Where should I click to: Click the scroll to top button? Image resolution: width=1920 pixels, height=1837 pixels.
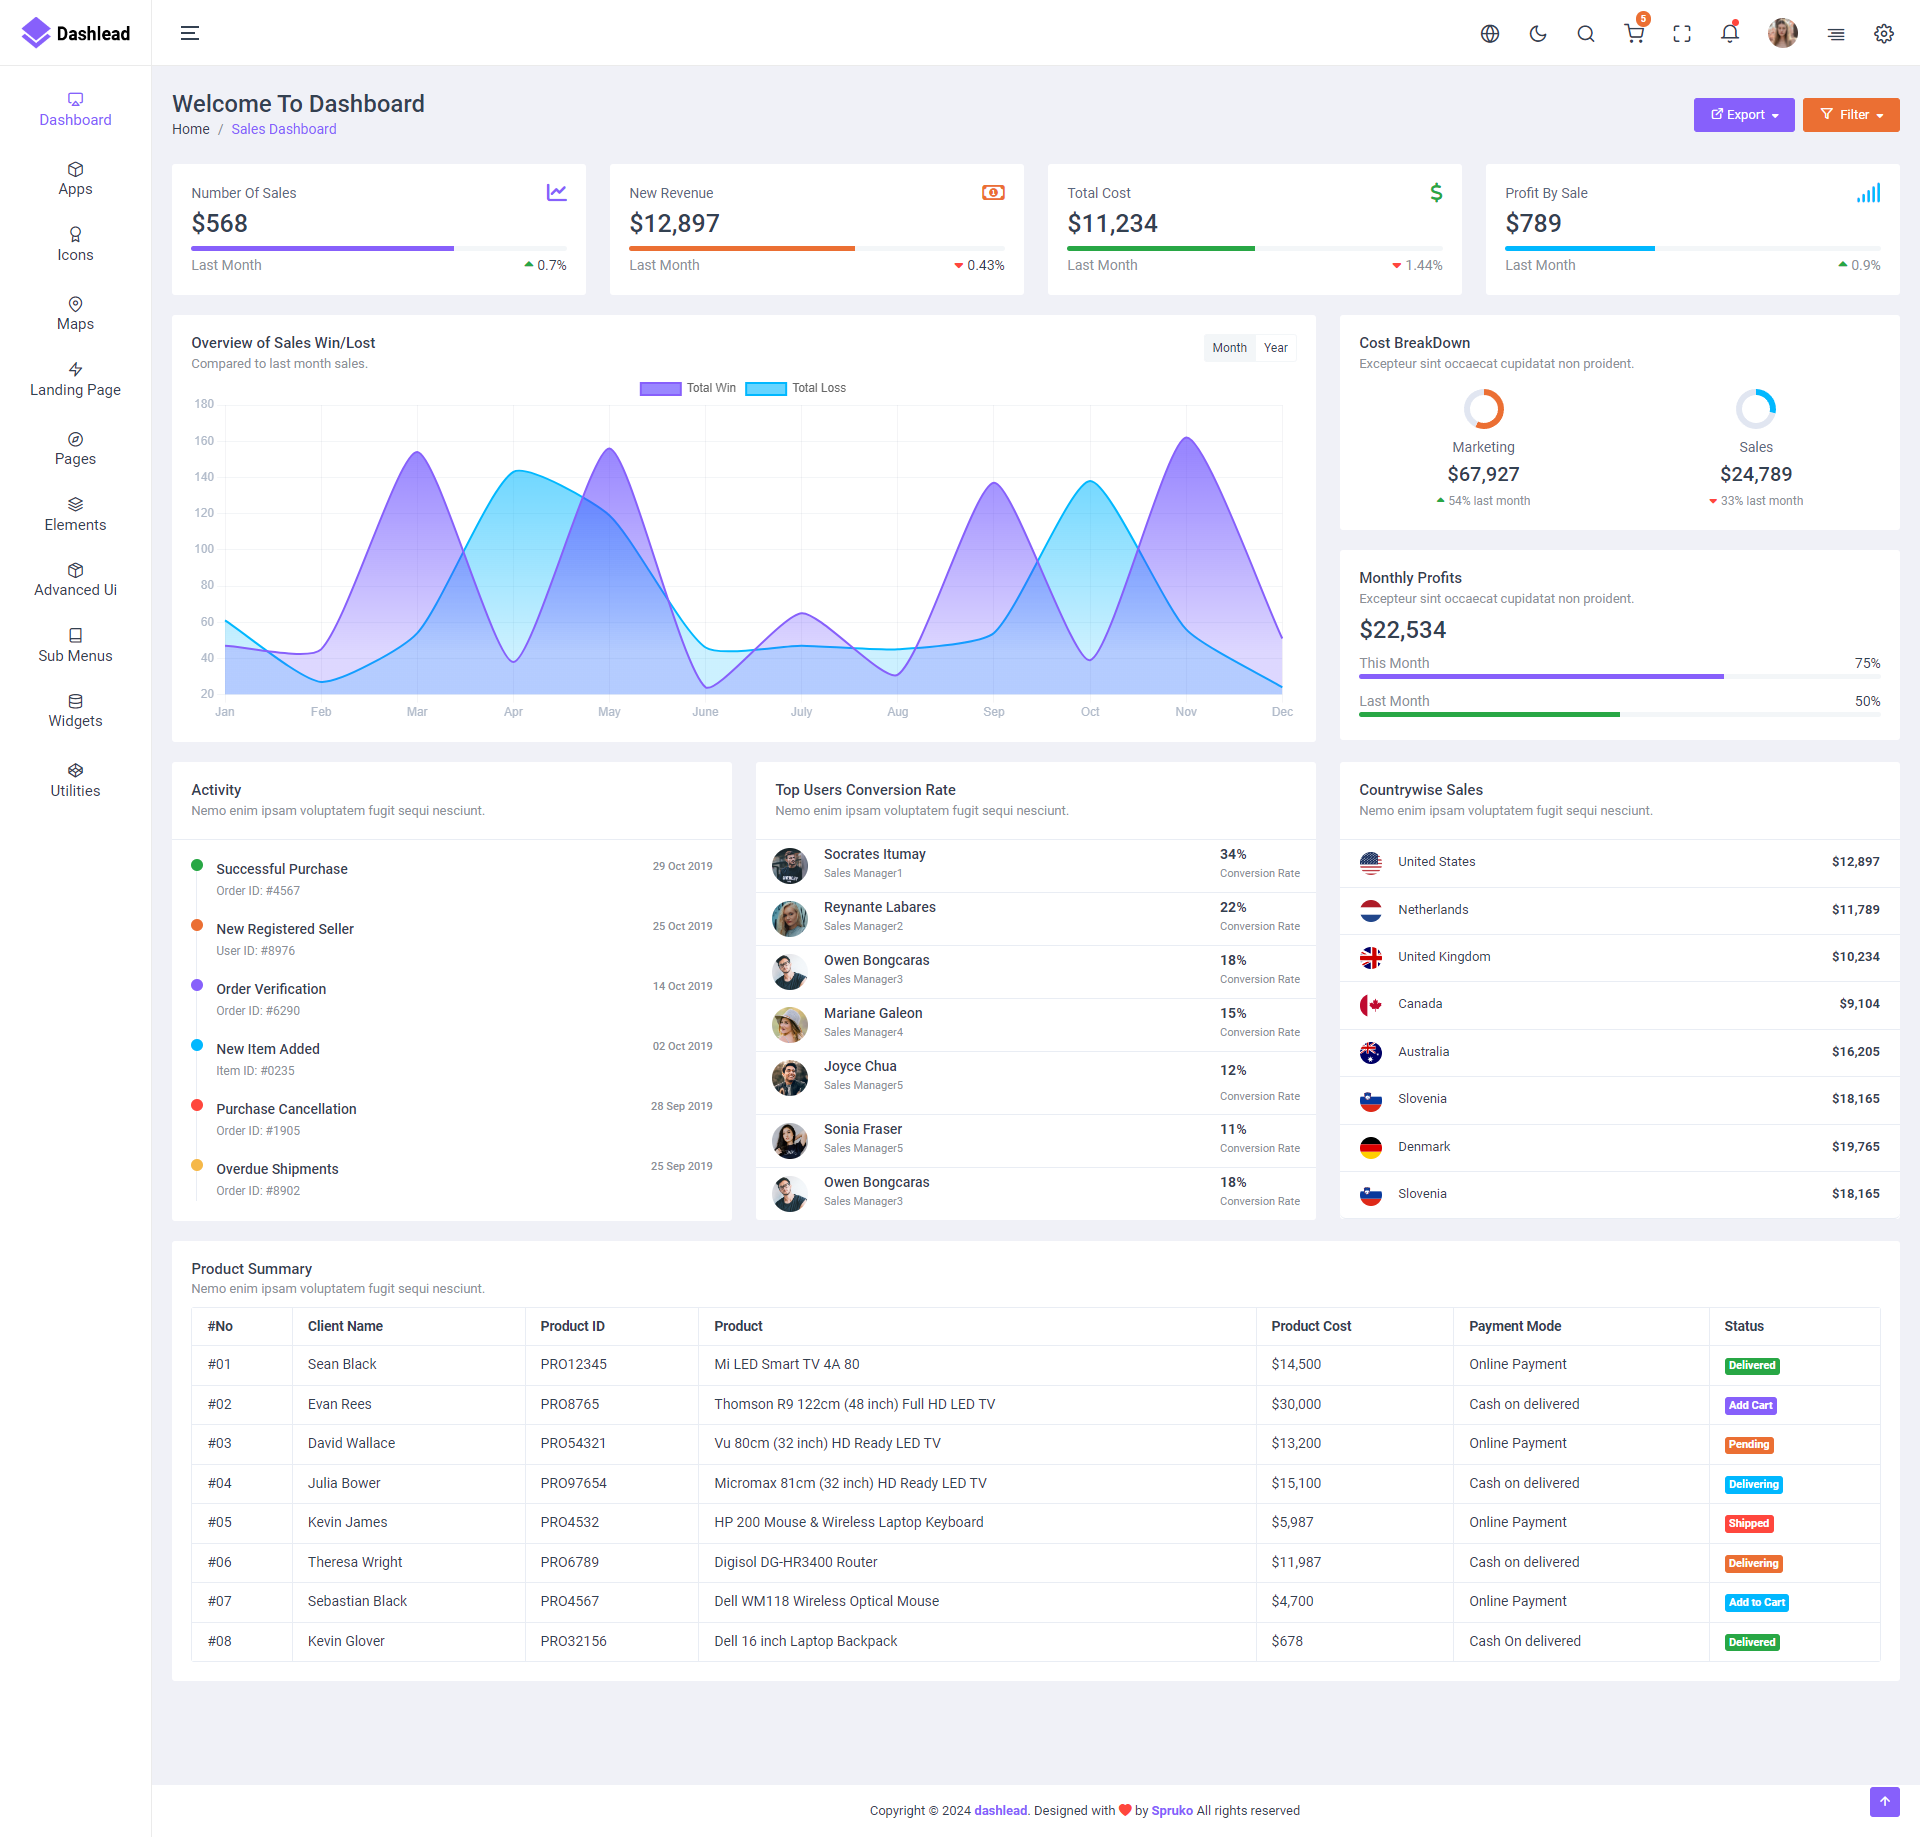[1884, 1801]
